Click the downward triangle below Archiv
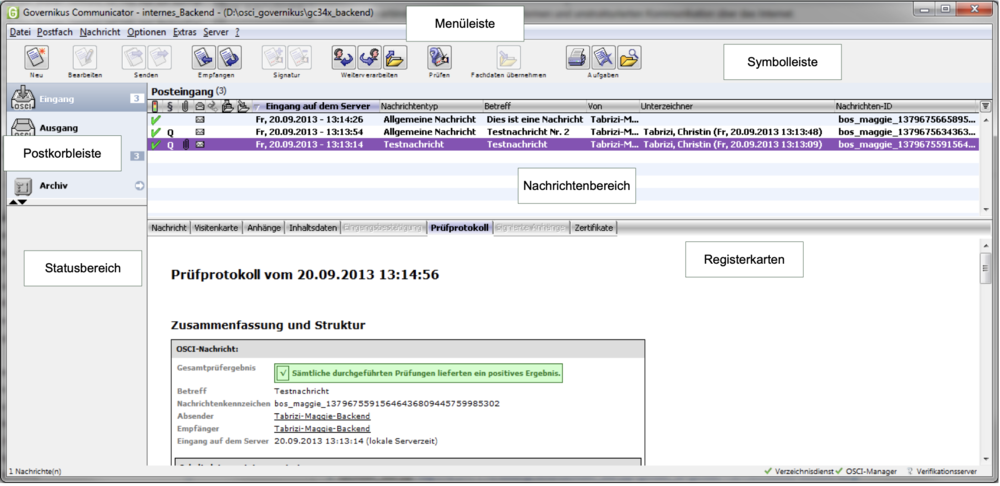The height and width of the screenshot is (486, 1000). coord(22,202)
